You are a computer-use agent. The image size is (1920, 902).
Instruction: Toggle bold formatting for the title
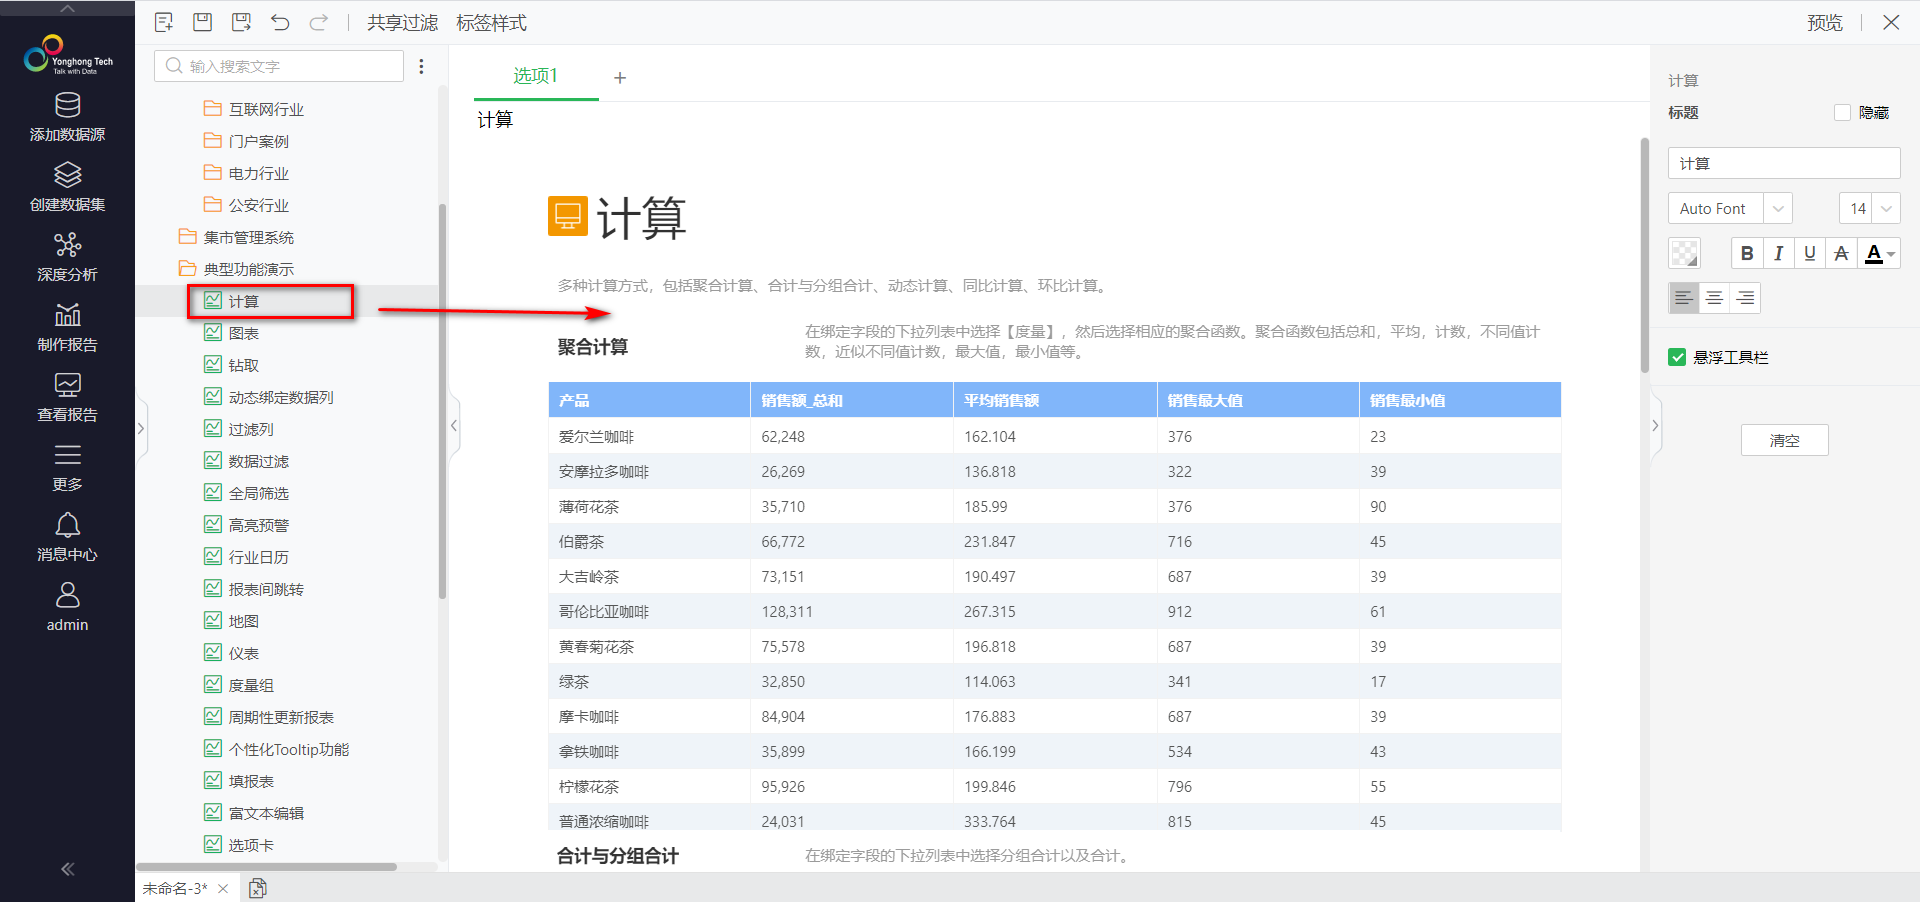click(x=1747, y=253)
